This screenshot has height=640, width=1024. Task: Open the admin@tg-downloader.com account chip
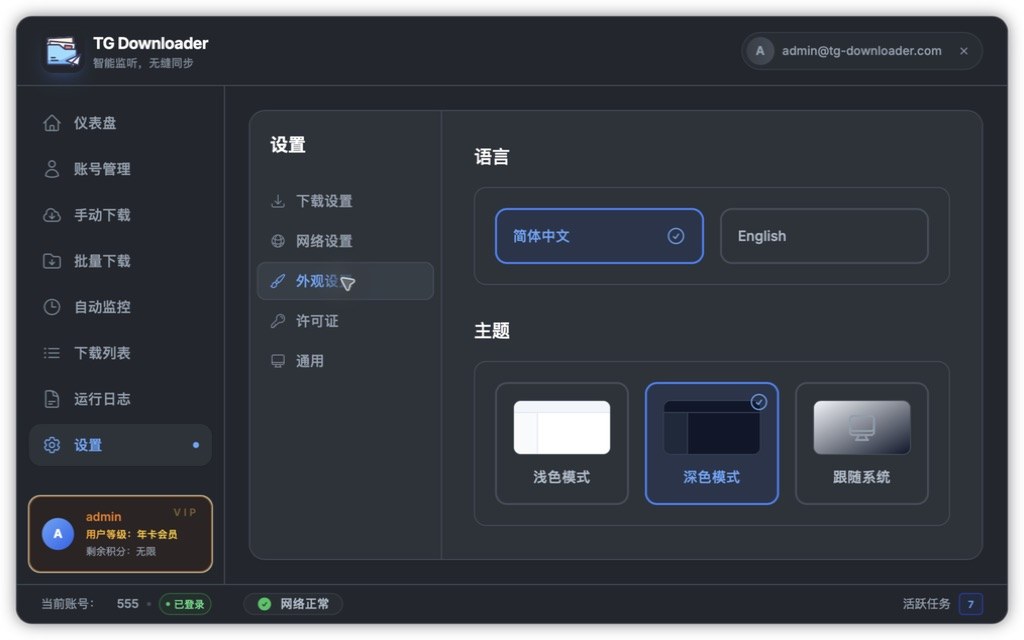pyautogui.click(x=861, y=51)
